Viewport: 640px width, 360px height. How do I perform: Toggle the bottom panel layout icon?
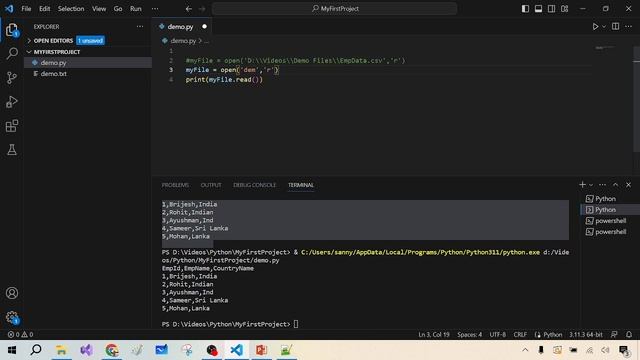(538, 9)
